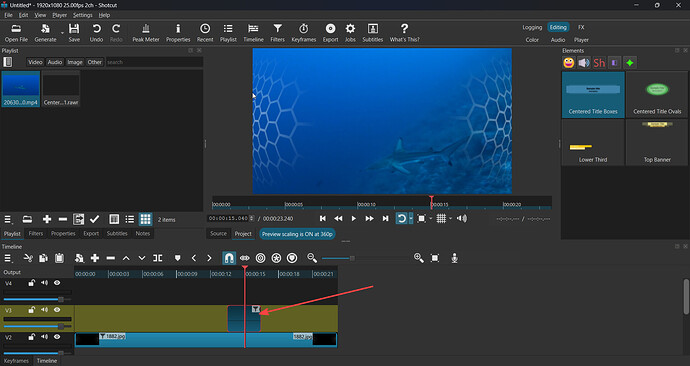Screen dimensions: 690x366
Task: Toggle ripple across all tracks
Action: pyautogui.click(x=276, y=258)
